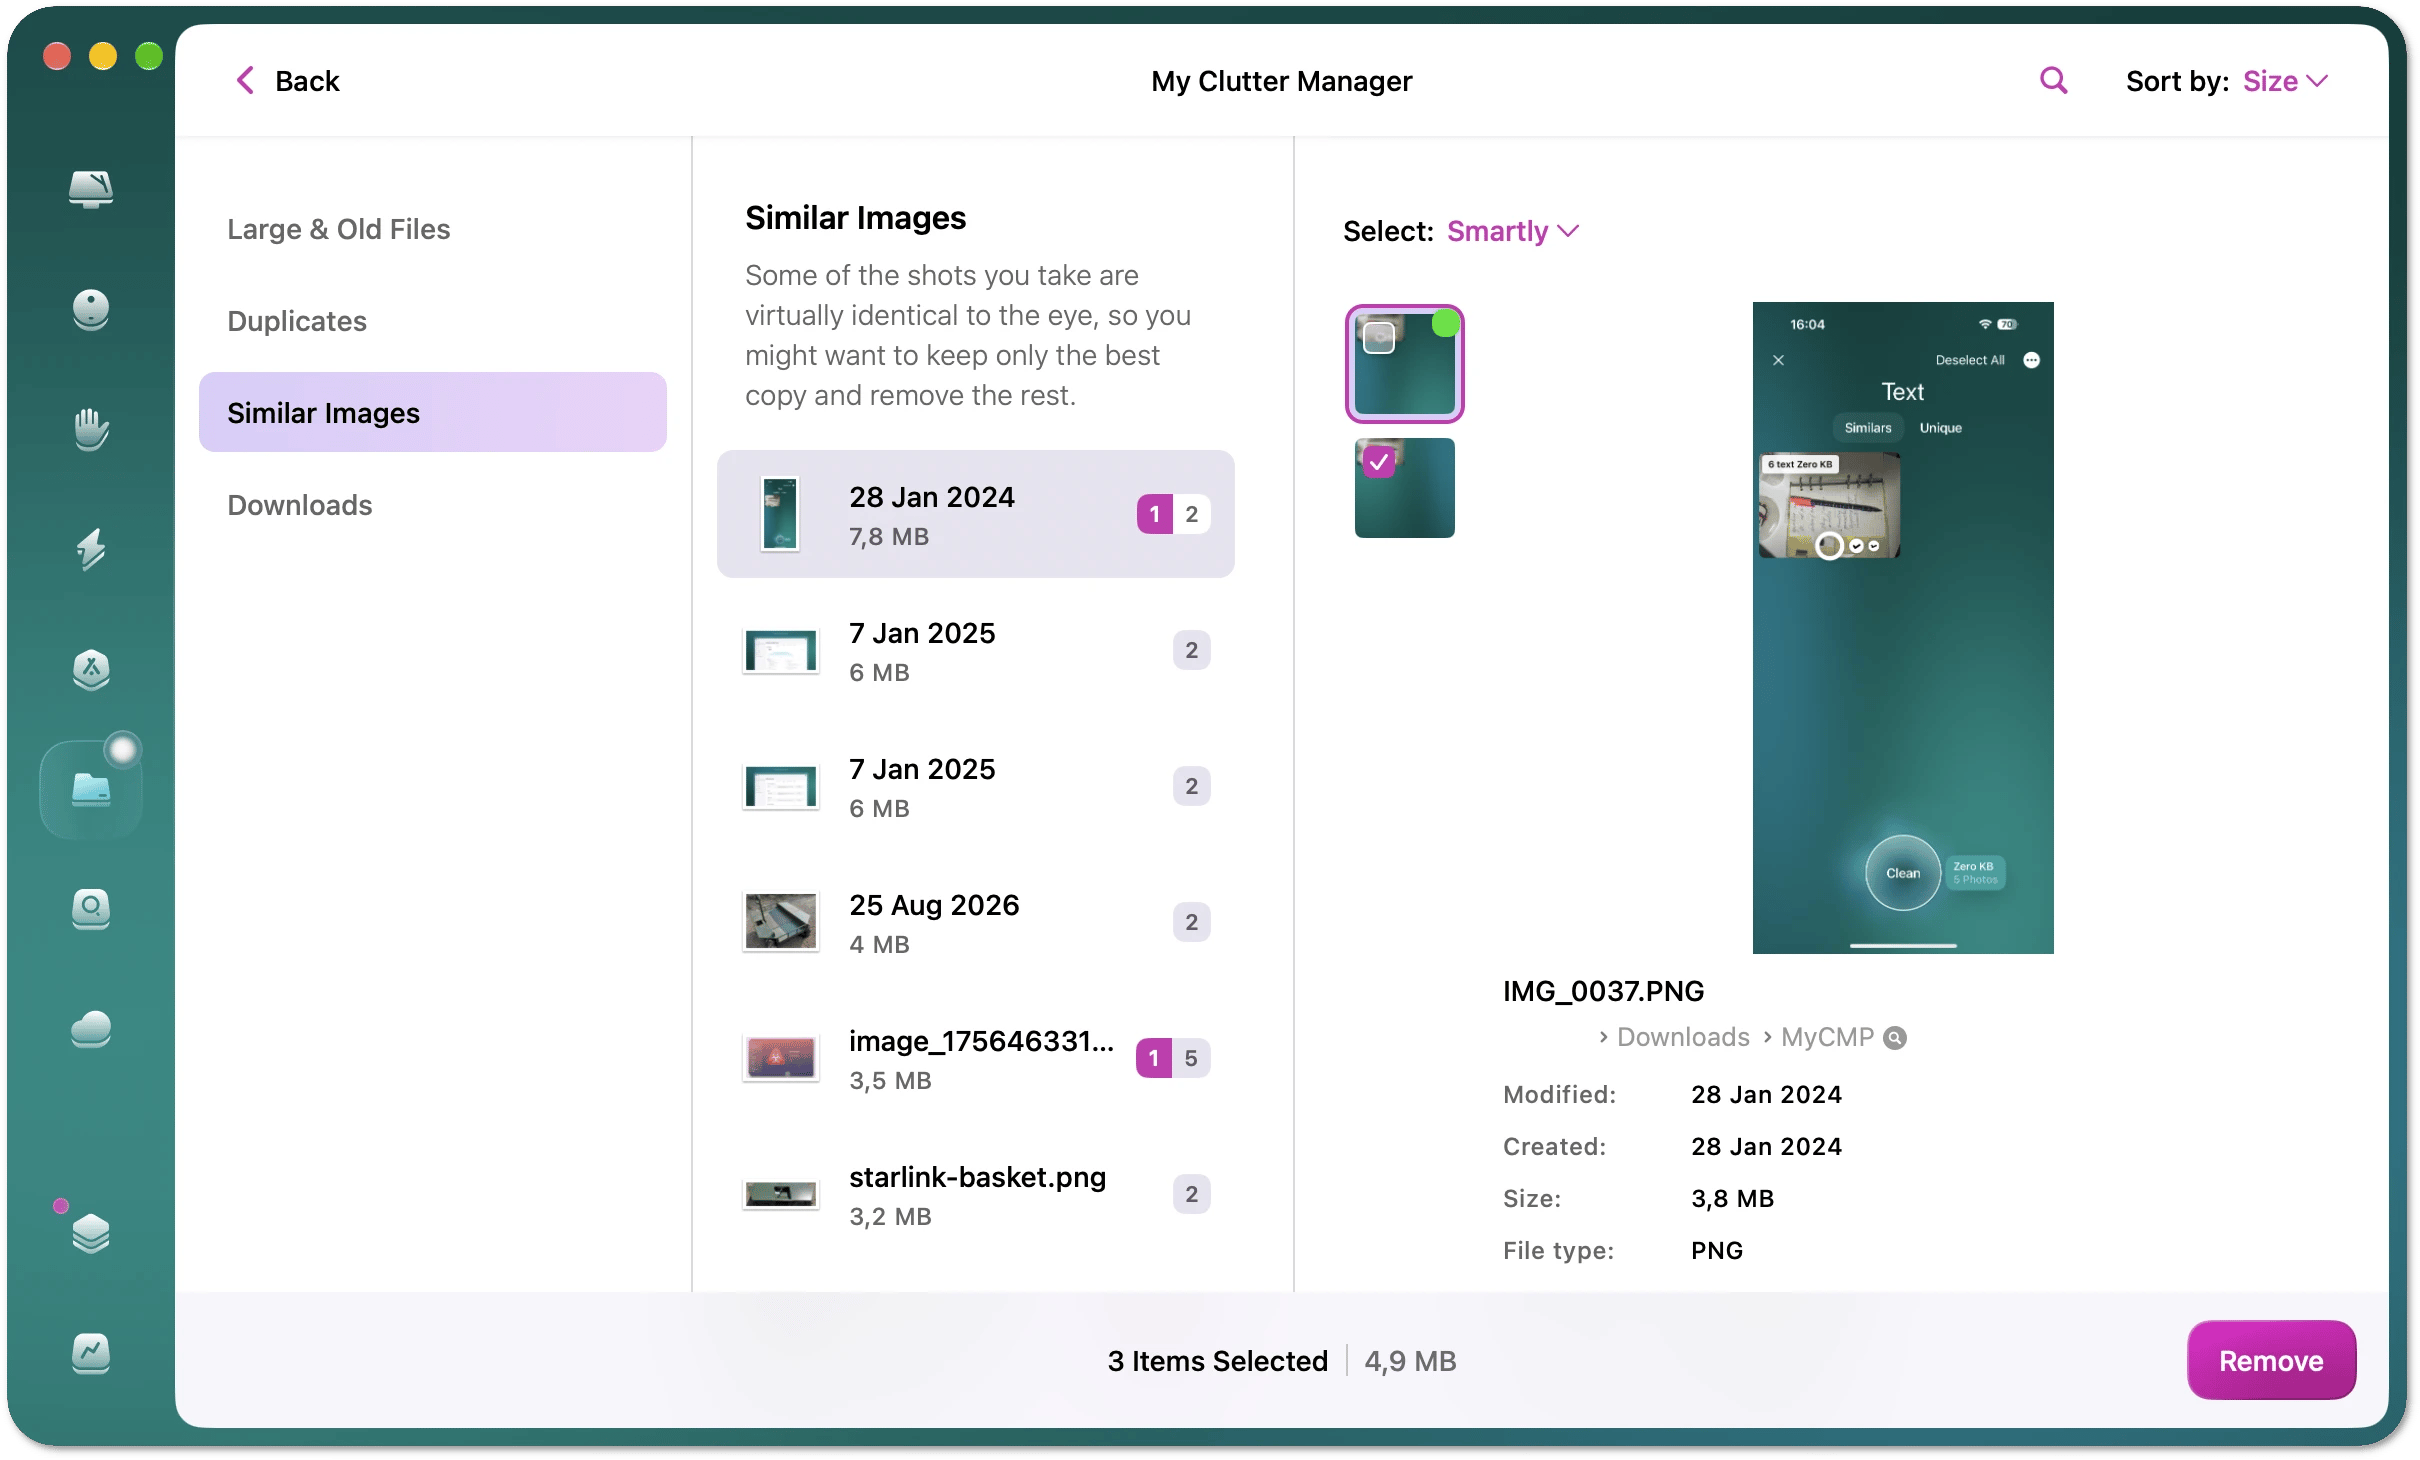
Task: Click the large phone screenshot preview
Action: click(x=1903, y=628)
